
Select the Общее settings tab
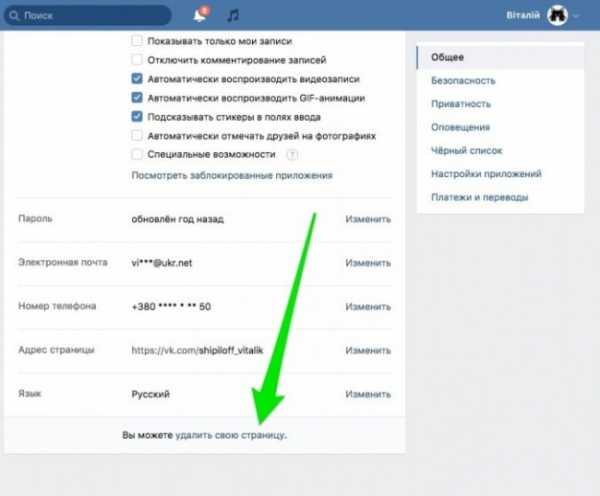pyautogui.click(x=500, y=57)
